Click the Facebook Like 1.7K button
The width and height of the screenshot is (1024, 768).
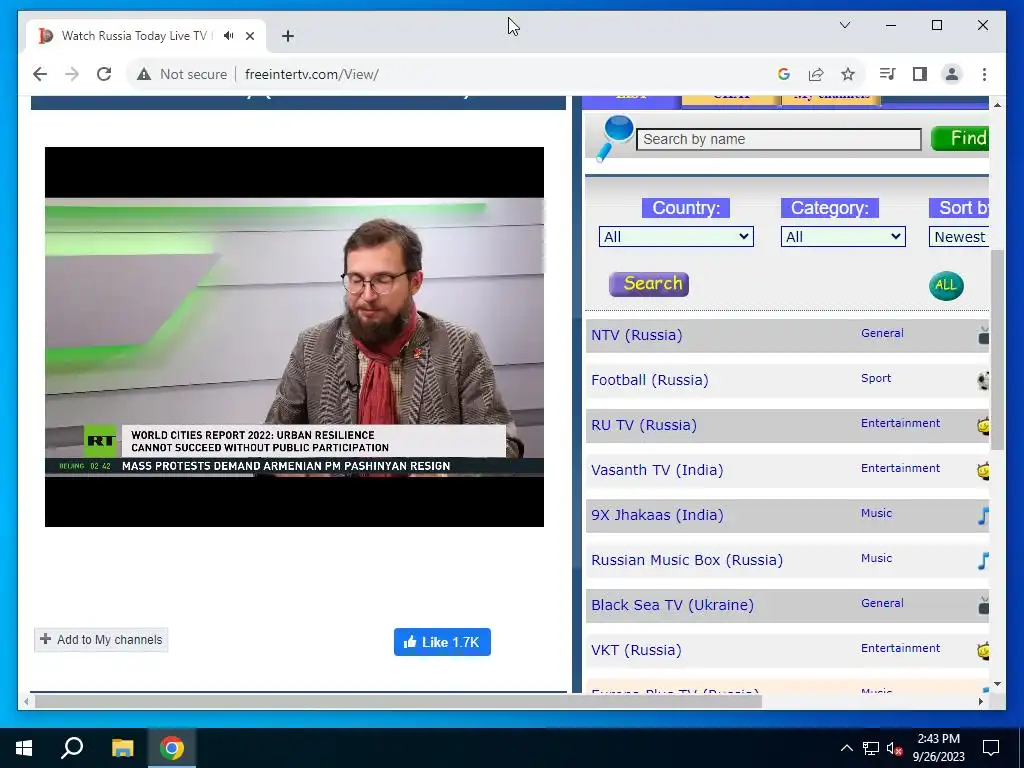(442, 642)
